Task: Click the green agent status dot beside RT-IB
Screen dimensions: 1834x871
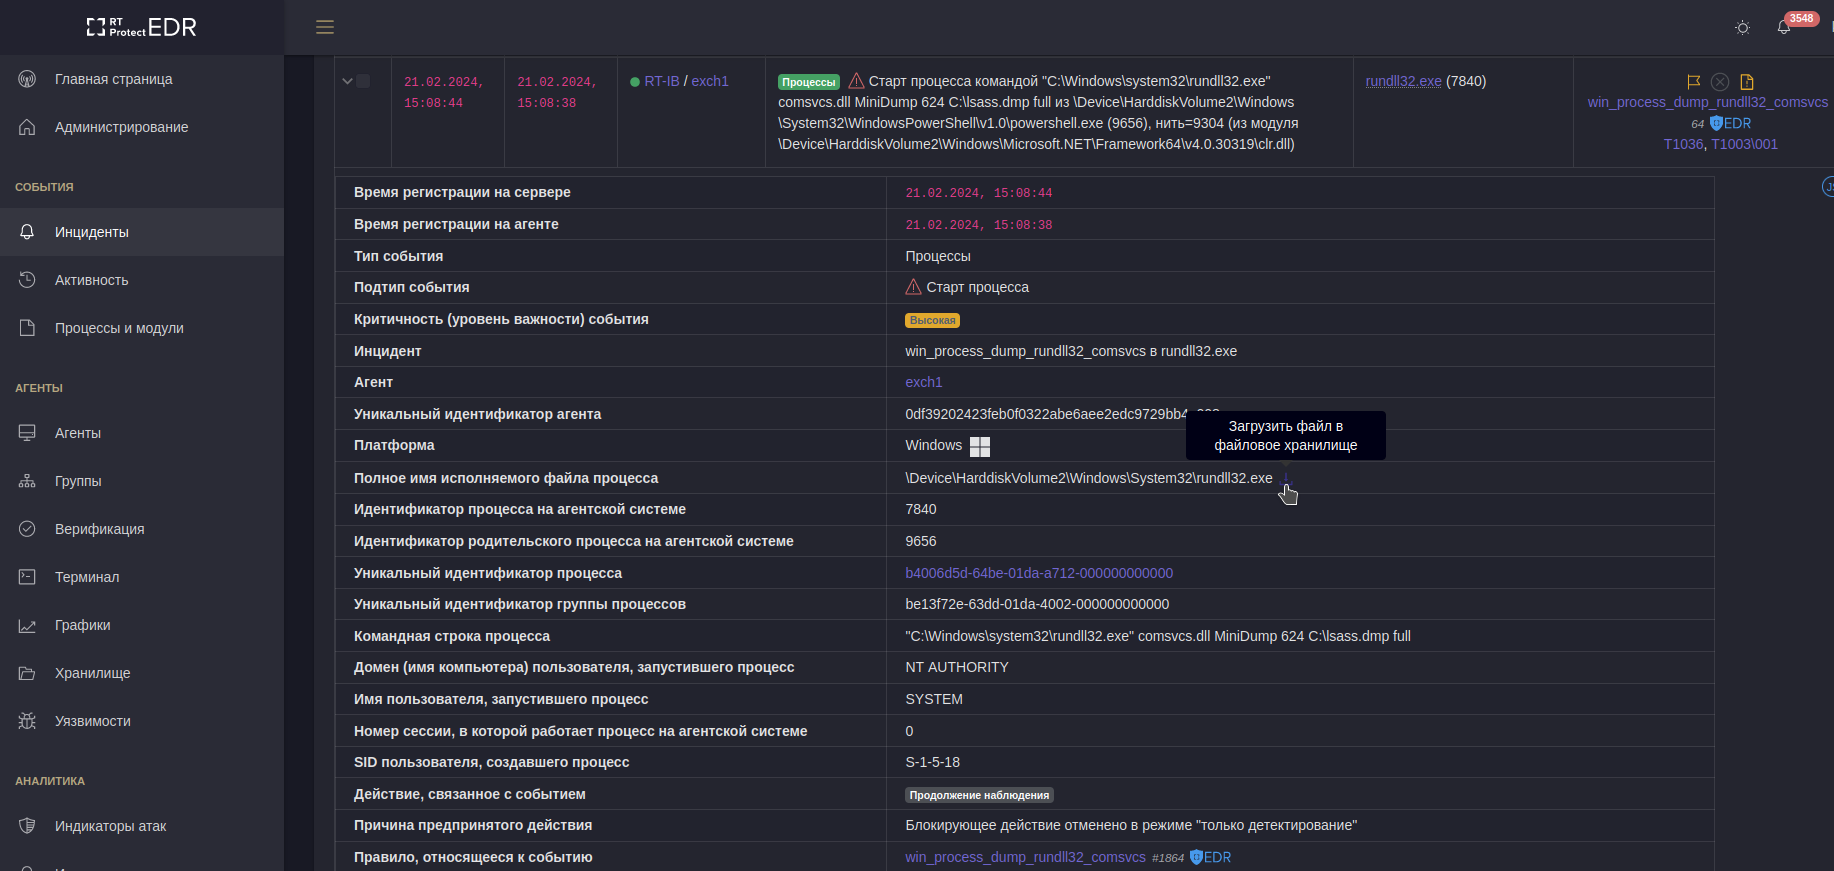Action: pyautogui.click(x=635, y=82)
